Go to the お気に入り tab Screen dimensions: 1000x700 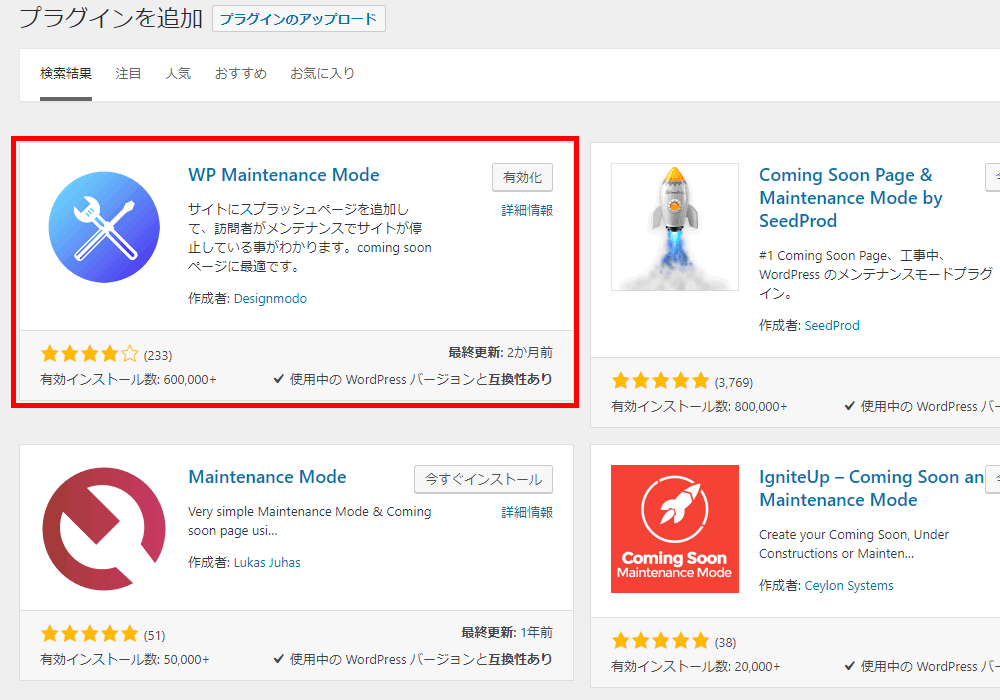[322, 74]
